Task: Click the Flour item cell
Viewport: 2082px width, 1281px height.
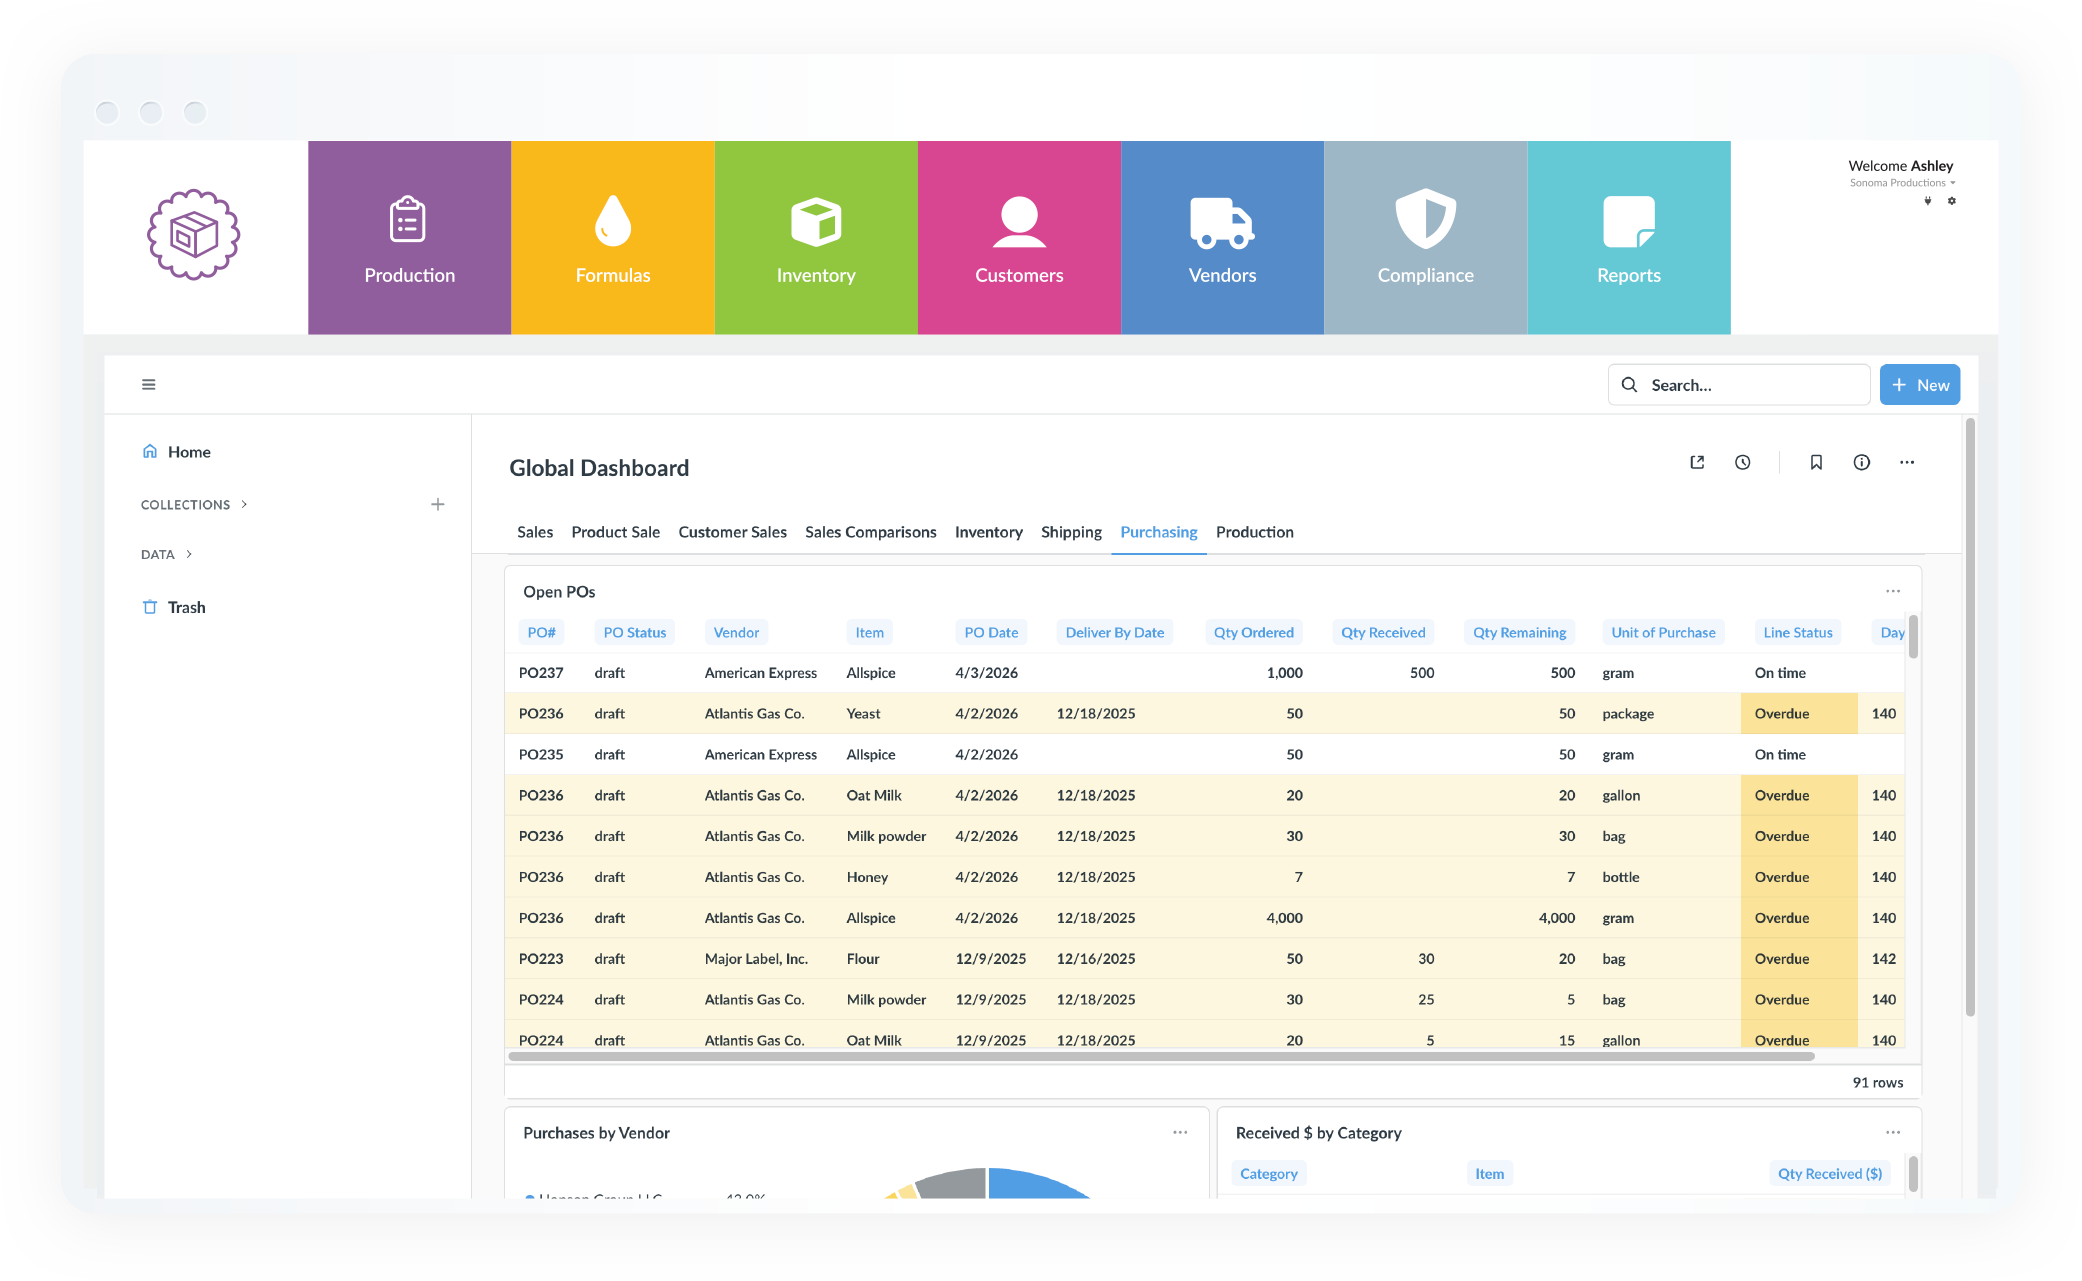Action: point(863,959)
